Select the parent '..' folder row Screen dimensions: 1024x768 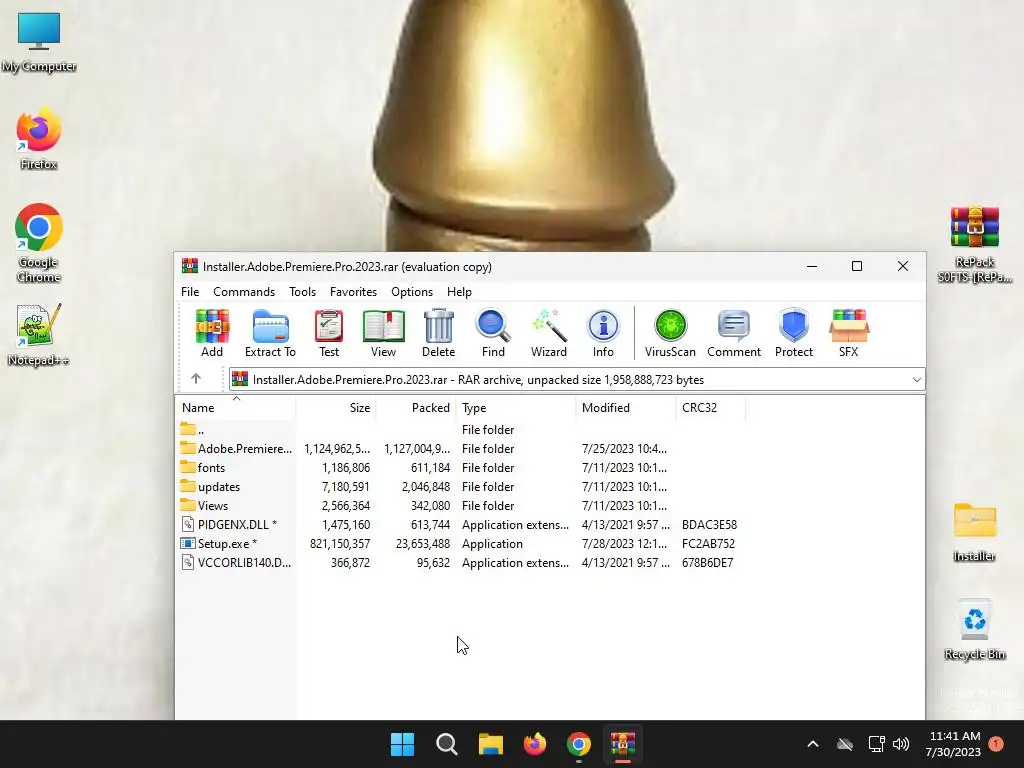pos(461,430)
